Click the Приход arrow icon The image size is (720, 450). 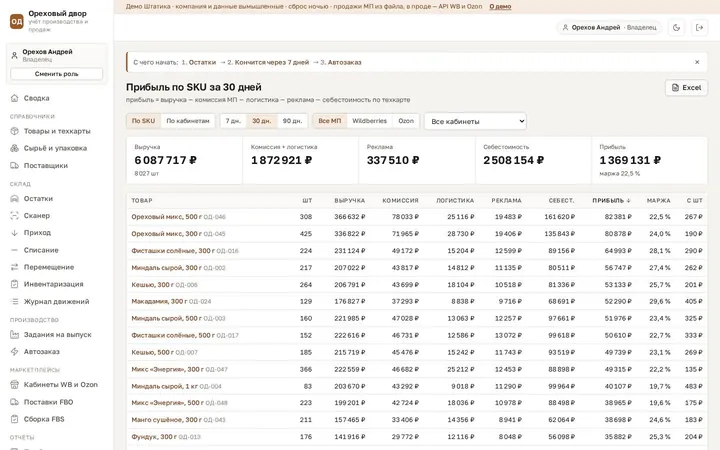[x=14, y=232]
